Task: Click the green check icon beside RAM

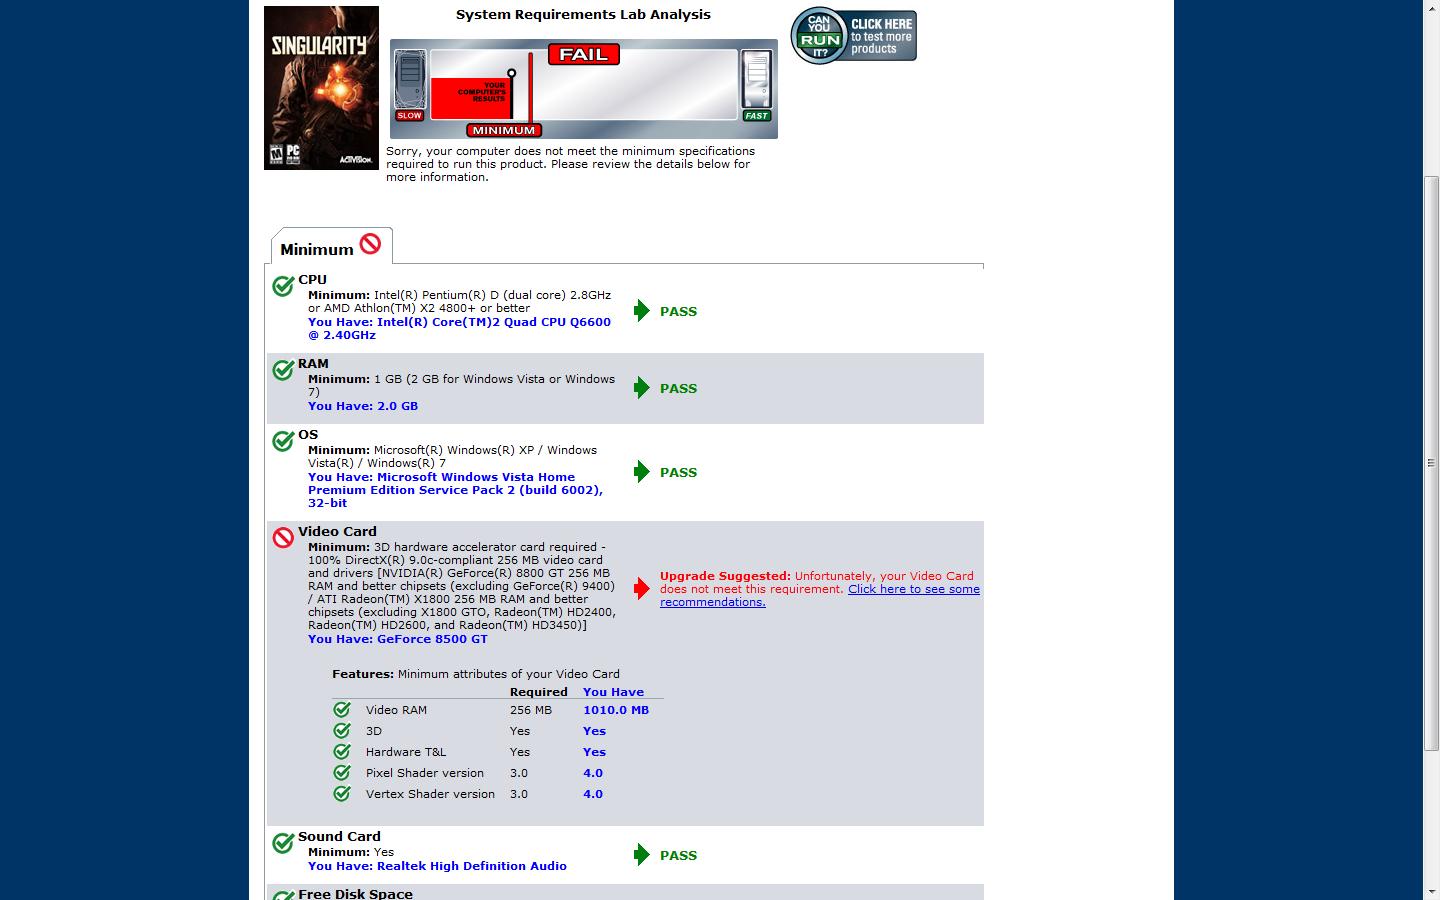Action: tap(283, 370)
